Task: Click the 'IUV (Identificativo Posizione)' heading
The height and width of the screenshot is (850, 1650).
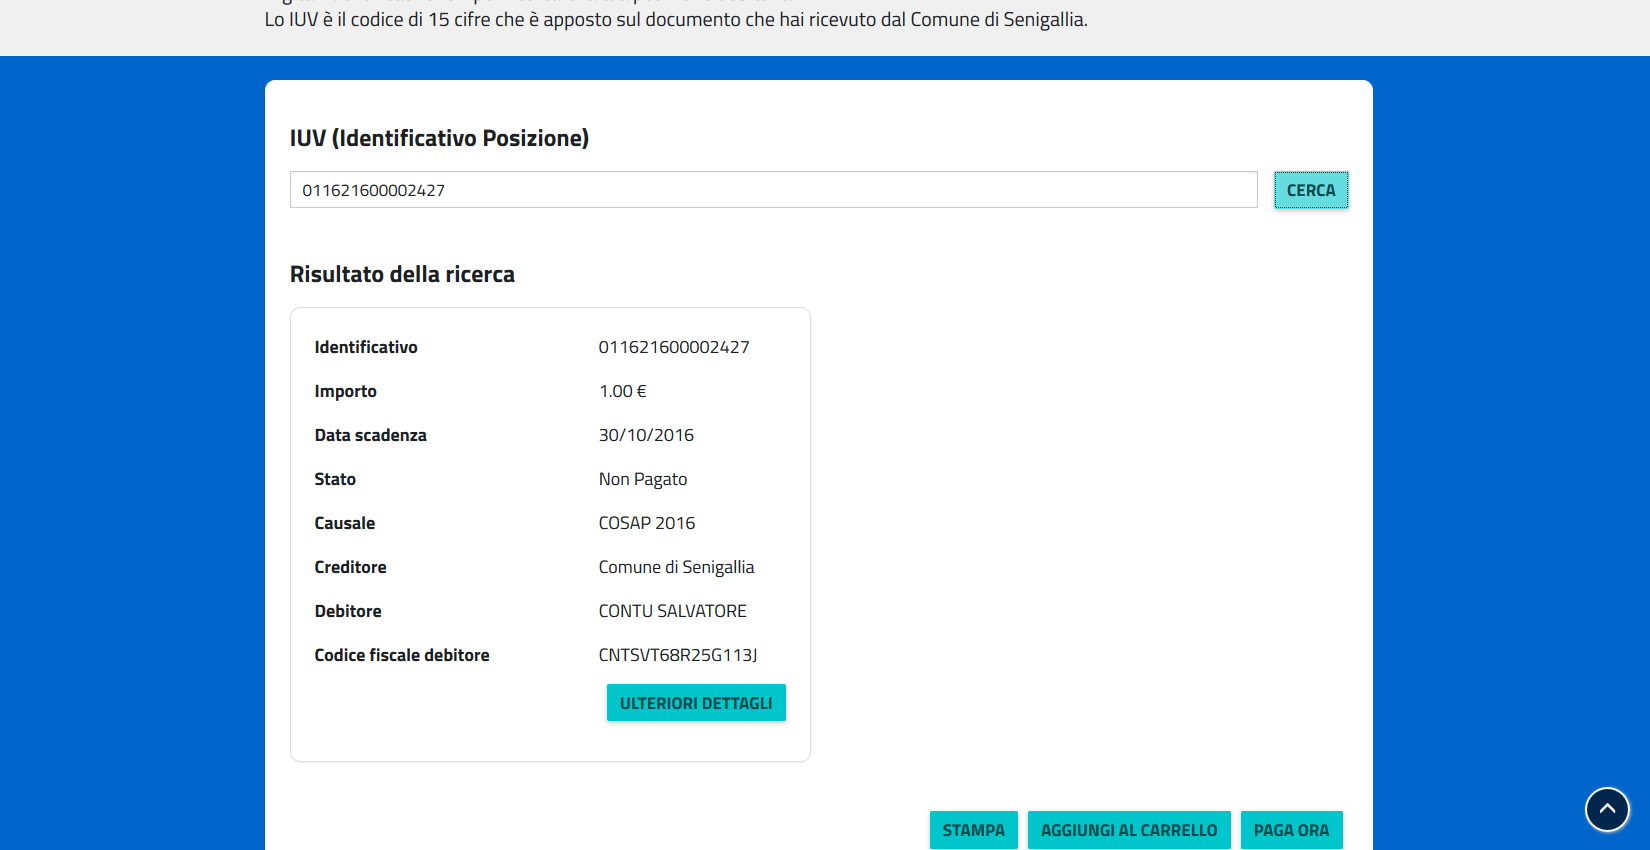Action: pyautogui.click(x=439, y=138)
